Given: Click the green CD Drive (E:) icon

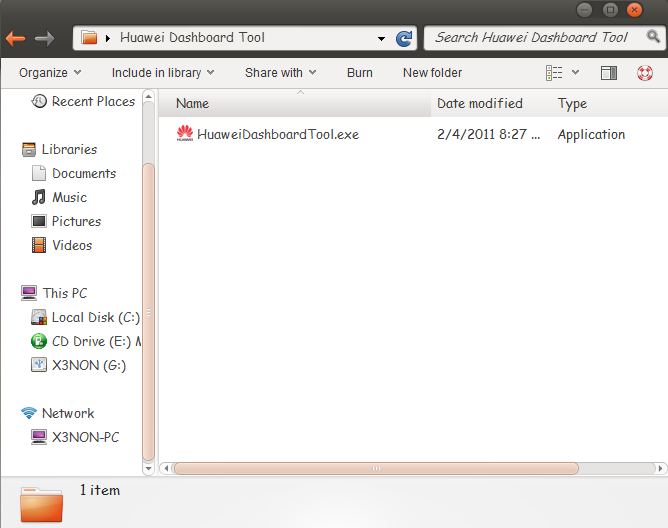Looking at the screenshot, I should [39, 341].
